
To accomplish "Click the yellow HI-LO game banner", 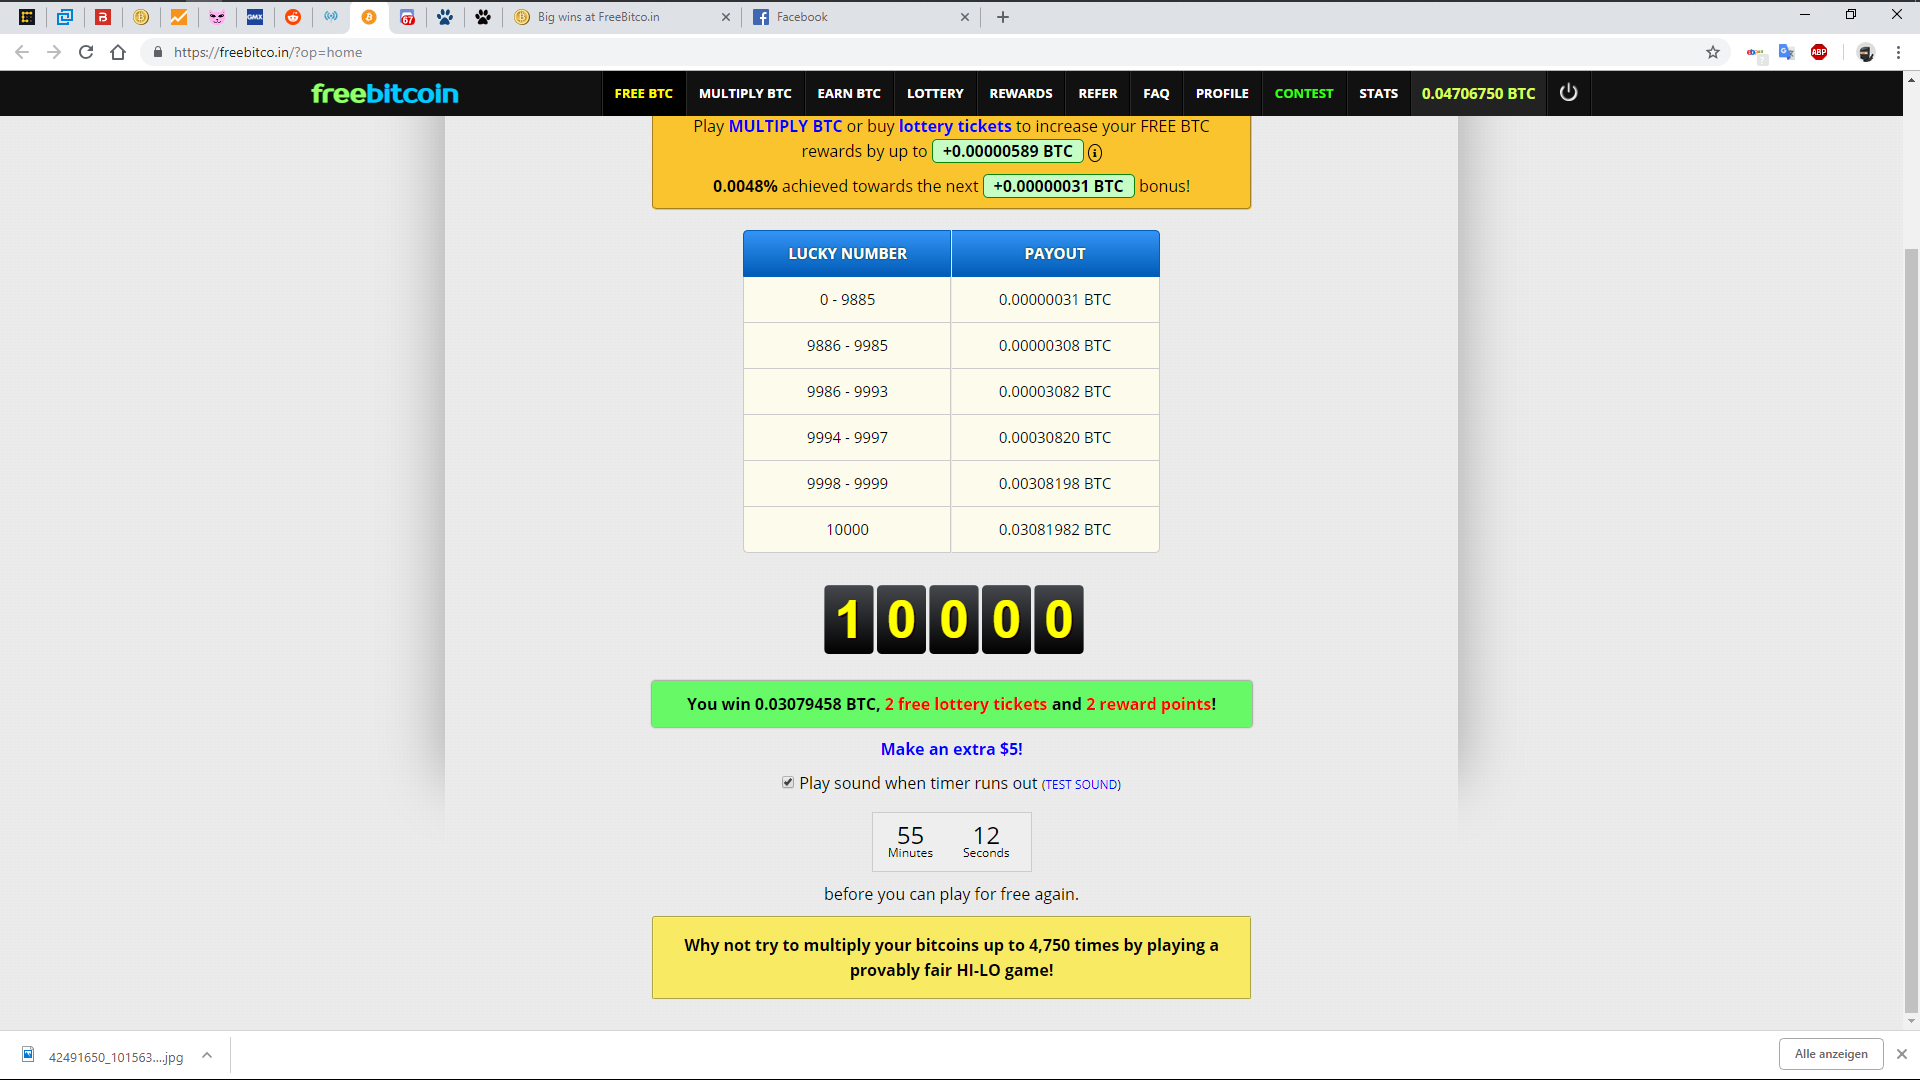I will tap(951, 957).
